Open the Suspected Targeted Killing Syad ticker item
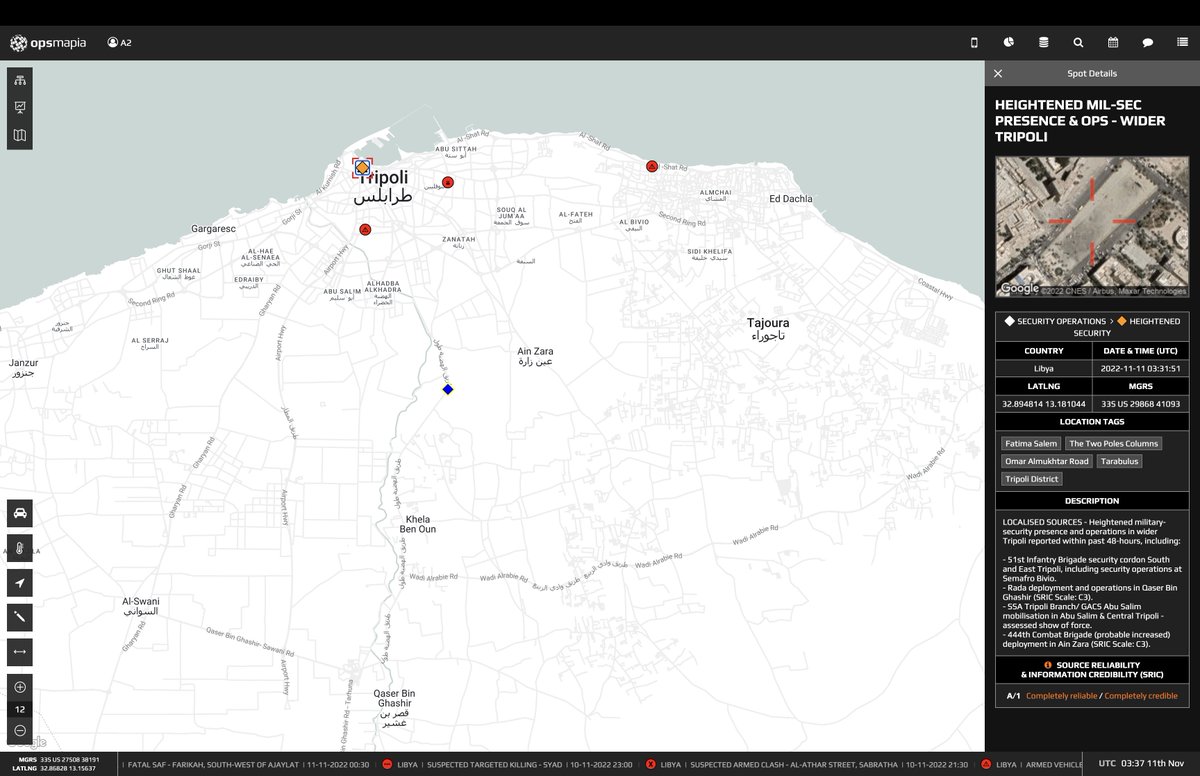Screen dimensions: 1200x776 coord(517,765)
